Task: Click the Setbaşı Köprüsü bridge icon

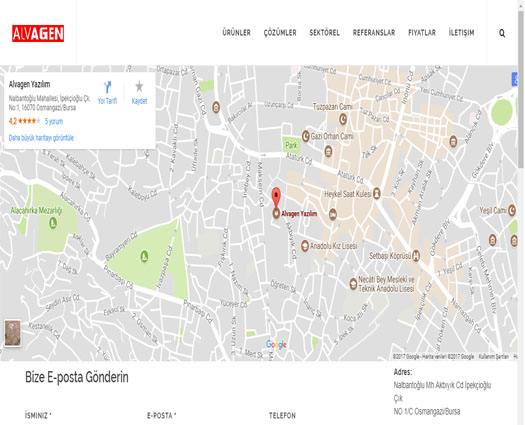Action: [x=416, y=255]
